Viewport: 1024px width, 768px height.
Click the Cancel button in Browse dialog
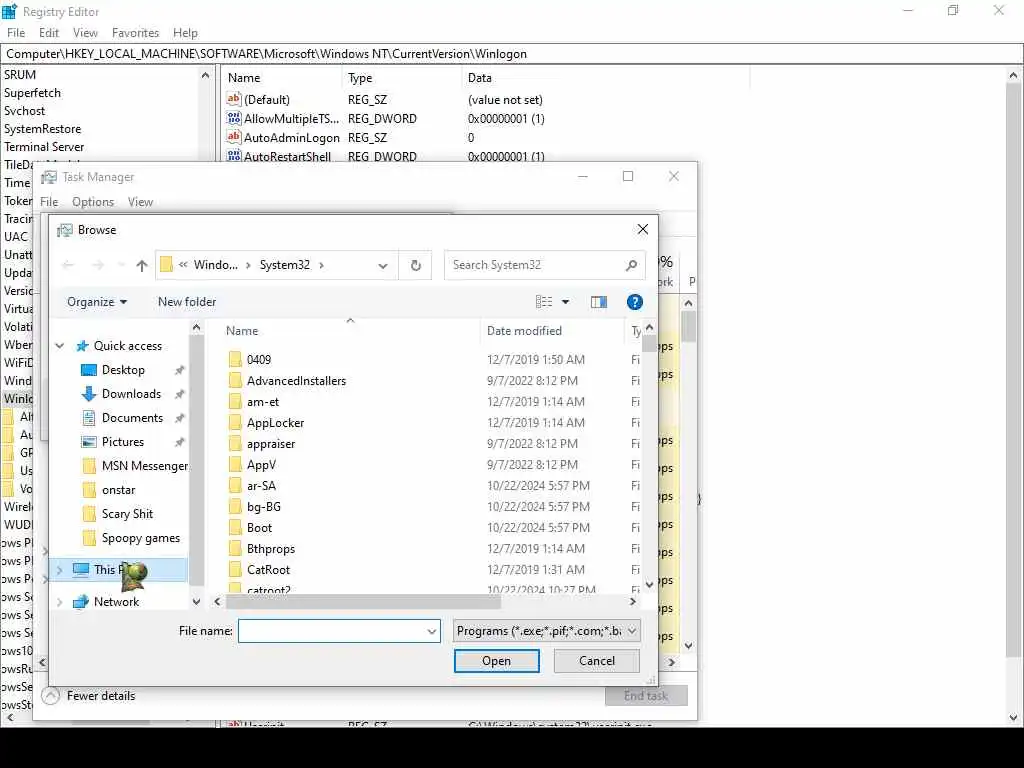point(596,661)
